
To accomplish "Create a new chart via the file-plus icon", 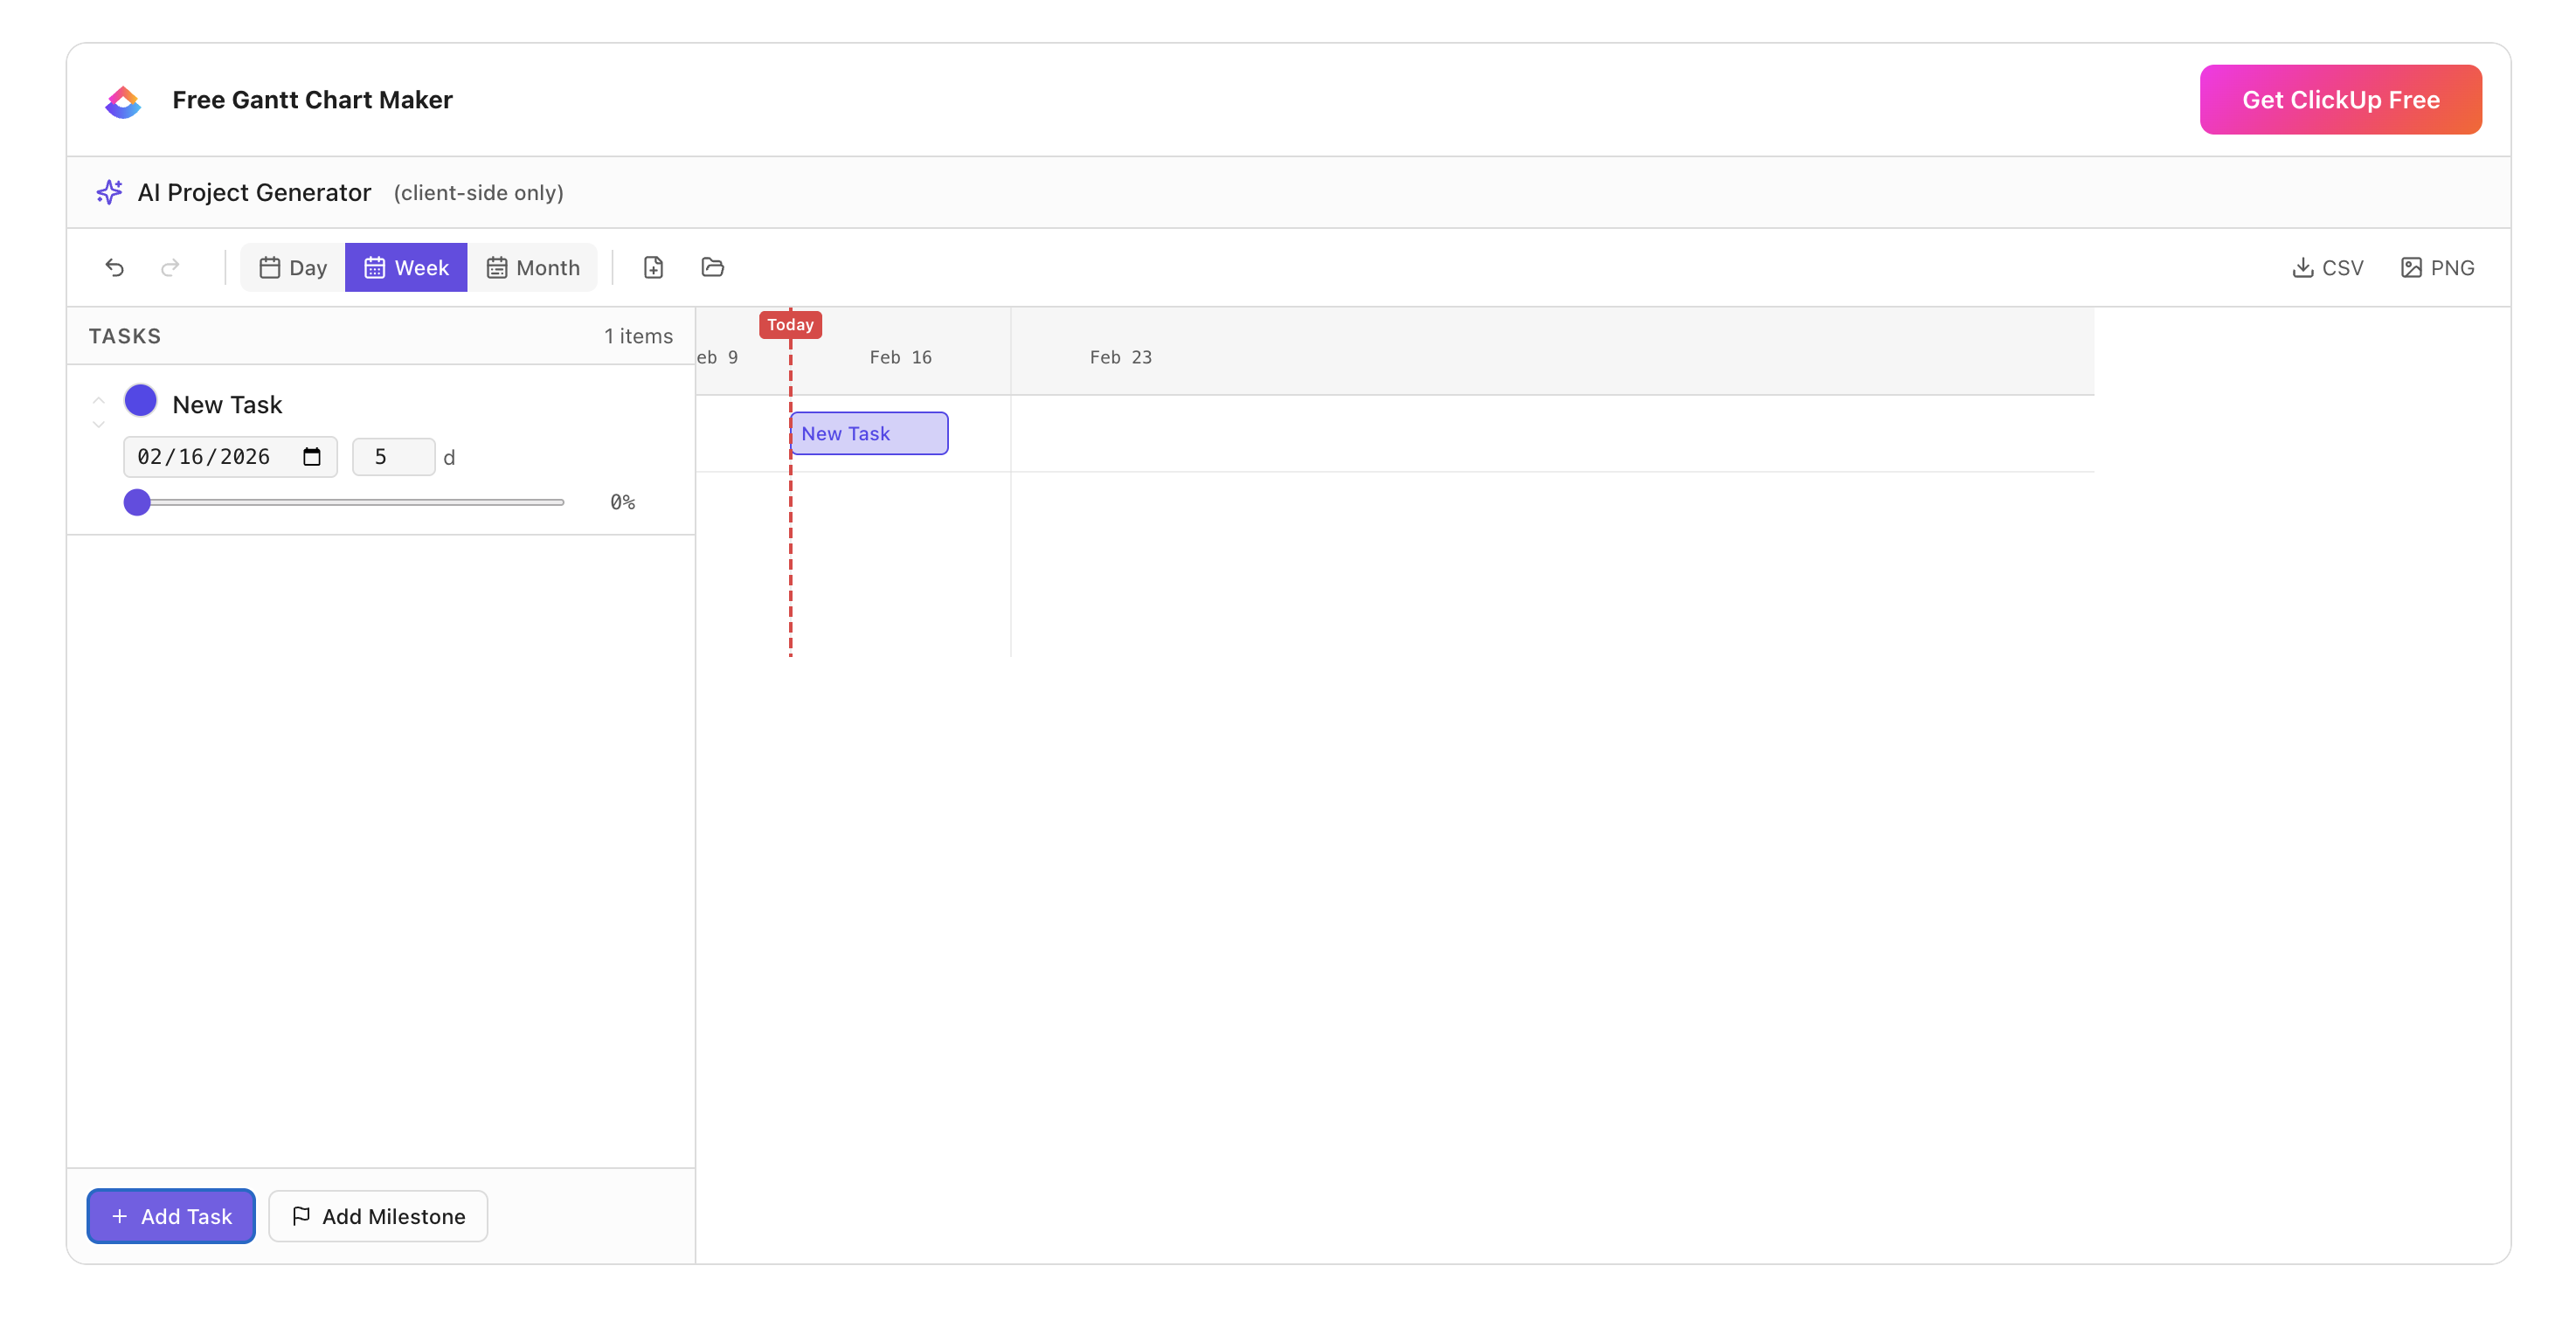I will click(x=654, y=267).
